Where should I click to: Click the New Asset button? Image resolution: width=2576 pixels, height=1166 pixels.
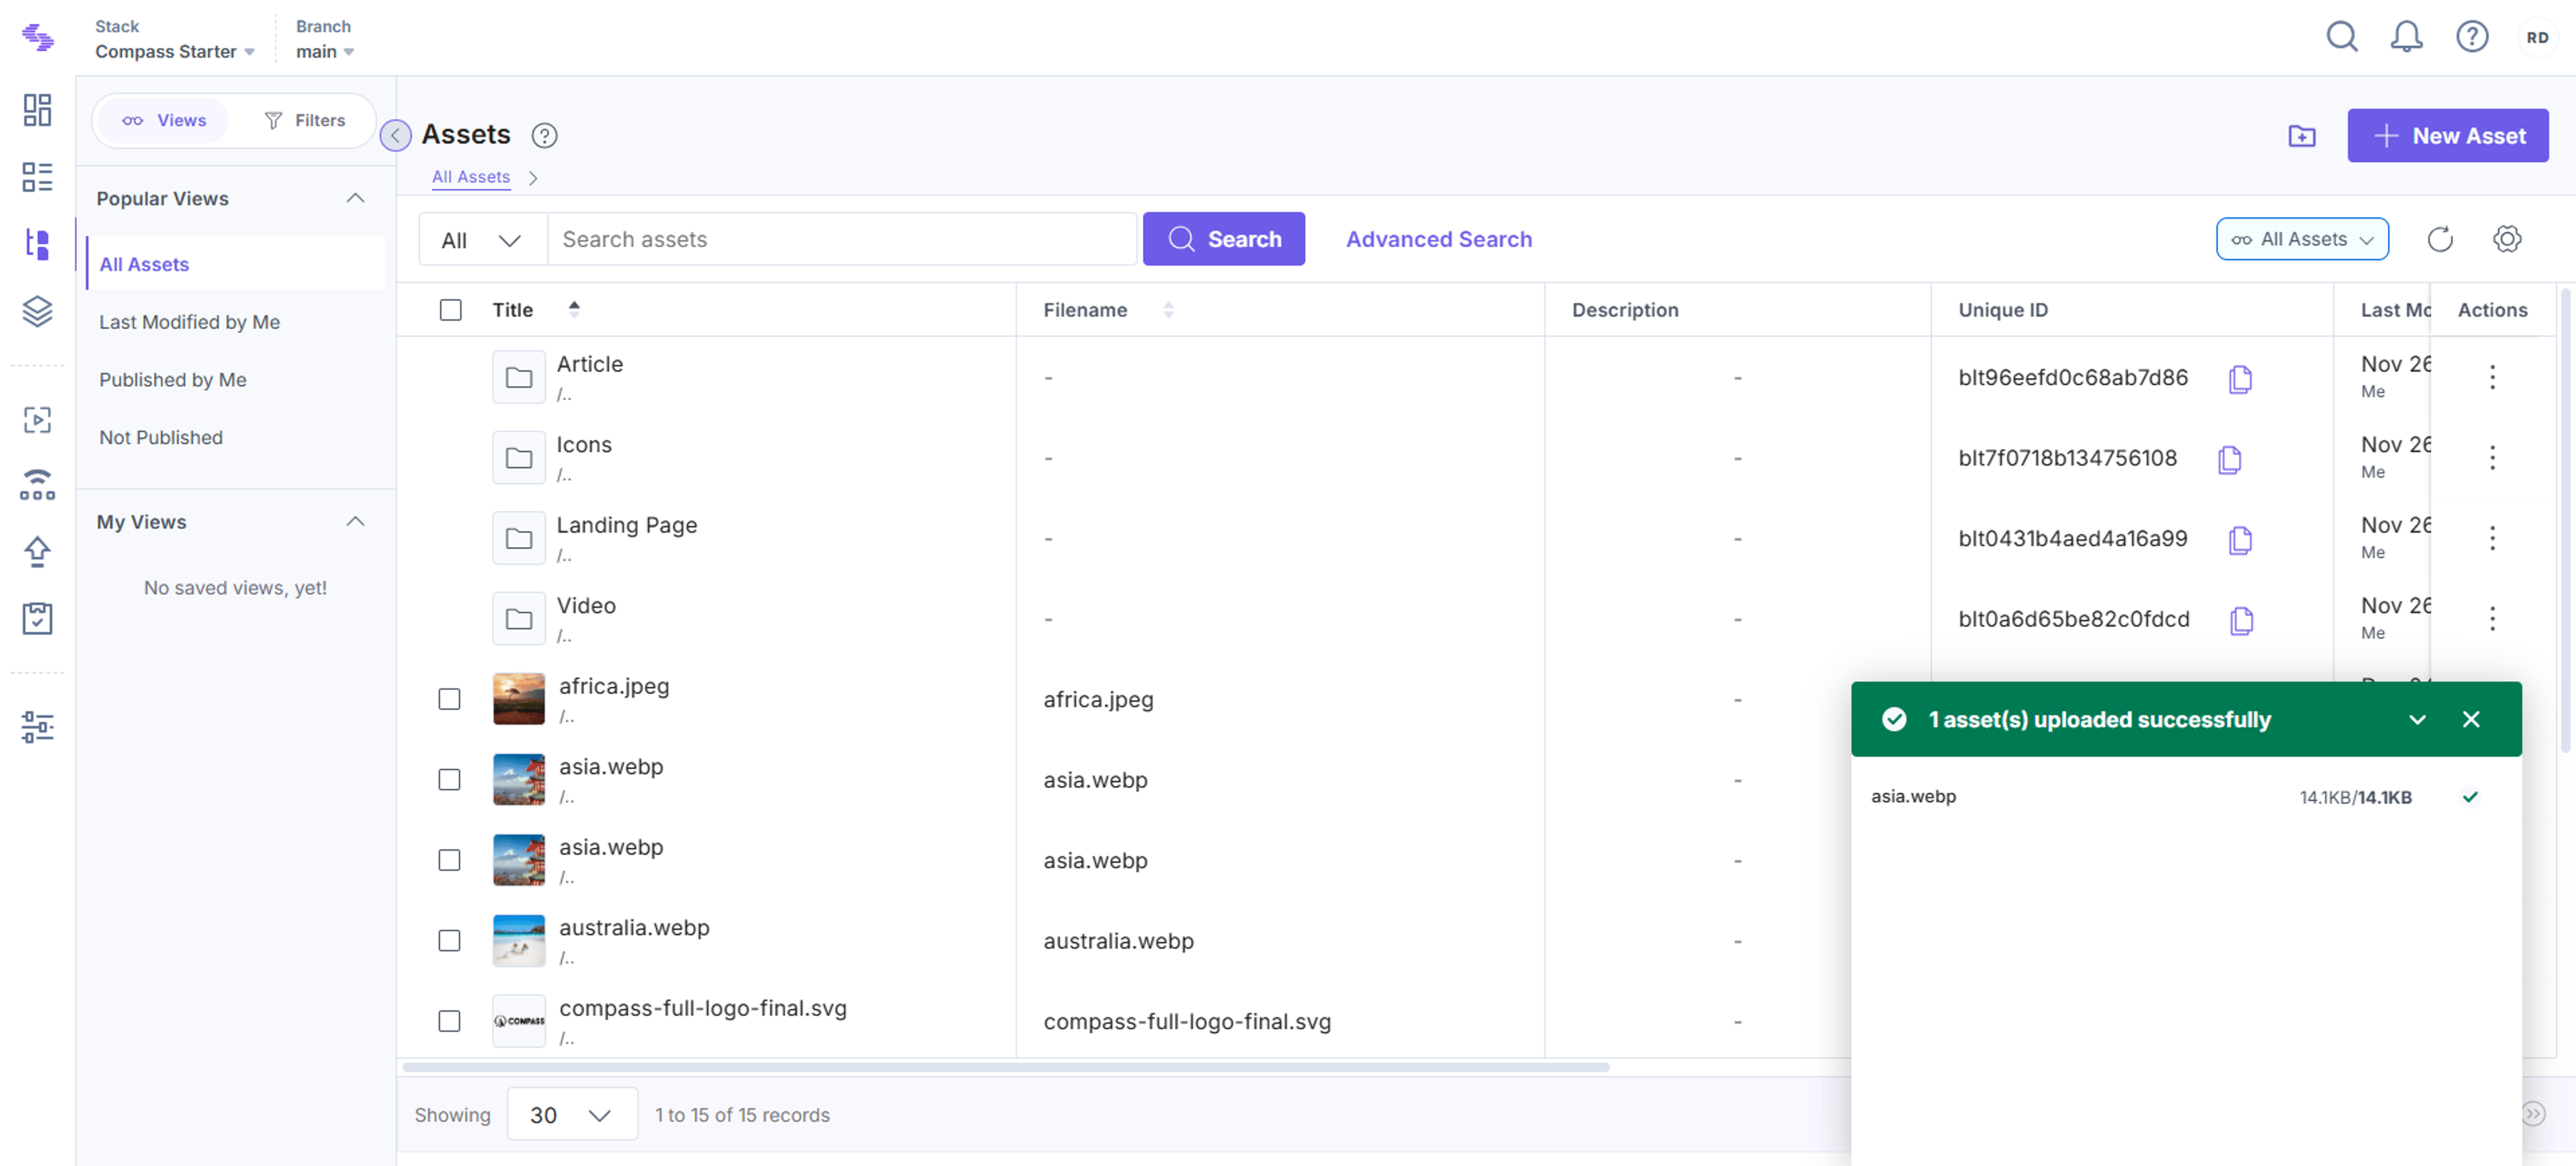[x=2448, y=136]
